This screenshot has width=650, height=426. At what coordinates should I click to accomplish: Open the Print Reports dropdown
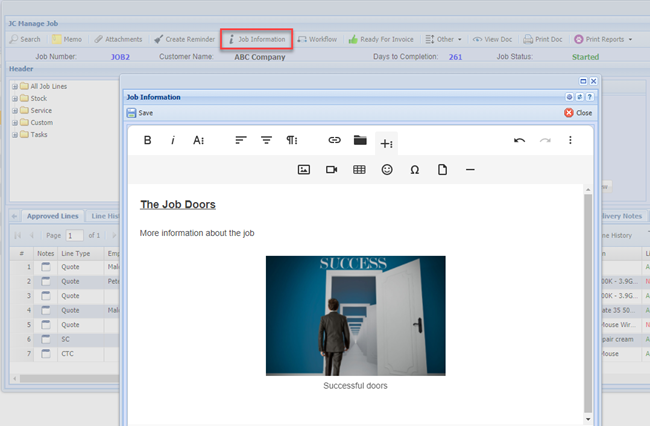[602, 39]
